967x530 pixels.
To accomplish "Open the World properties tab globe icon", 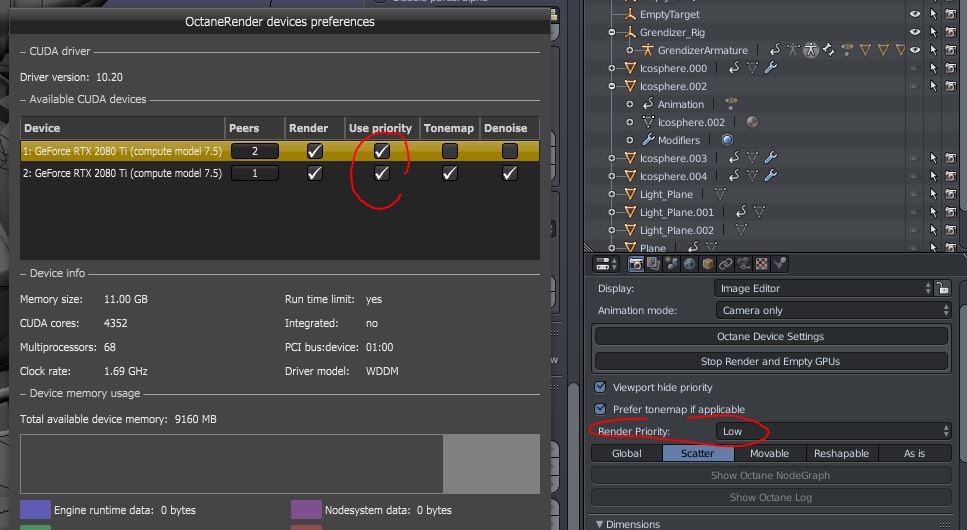I will (689, 264).
